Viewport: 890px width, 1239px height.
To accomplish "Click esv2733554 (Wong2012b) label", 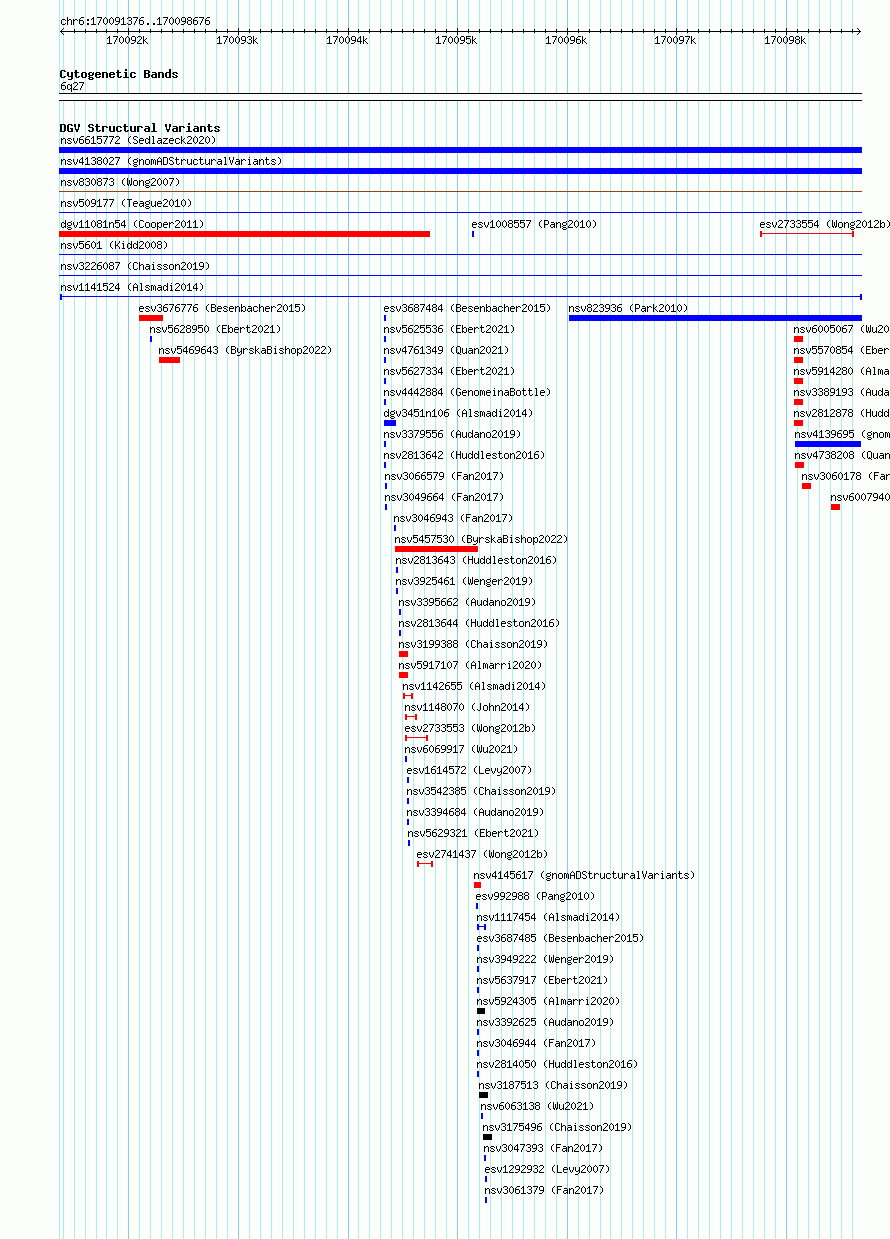I will [824, 224].
